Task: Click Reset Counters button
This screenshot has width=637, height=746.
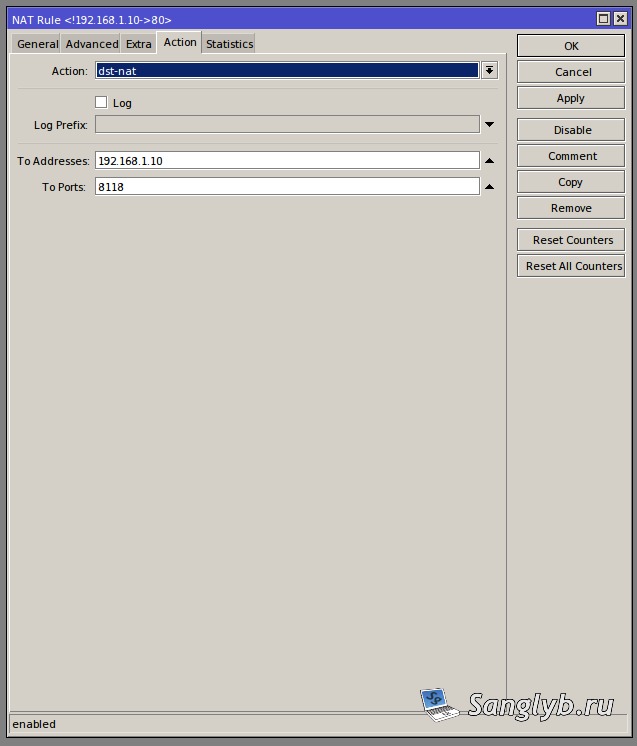Action: coord(570,240)
